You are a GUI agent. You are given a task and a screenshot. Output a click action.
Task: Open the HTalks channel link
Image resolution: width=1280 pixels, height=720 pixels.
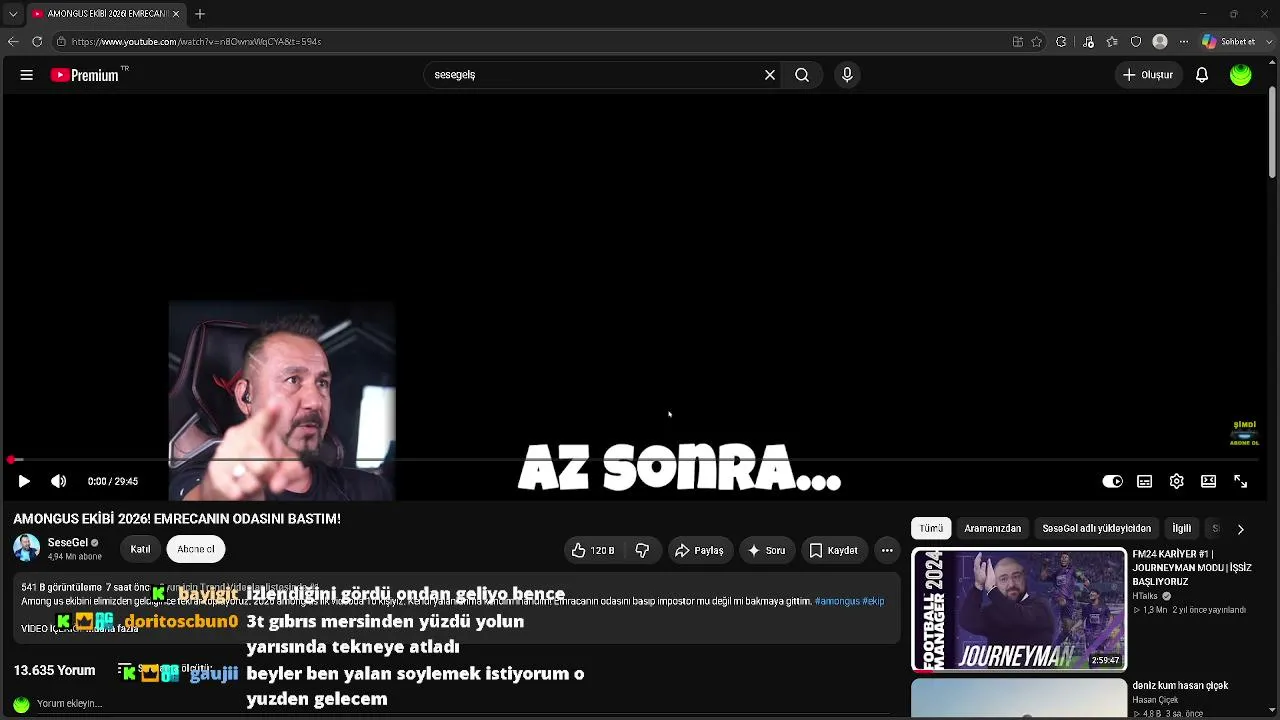pos(1146,596)
